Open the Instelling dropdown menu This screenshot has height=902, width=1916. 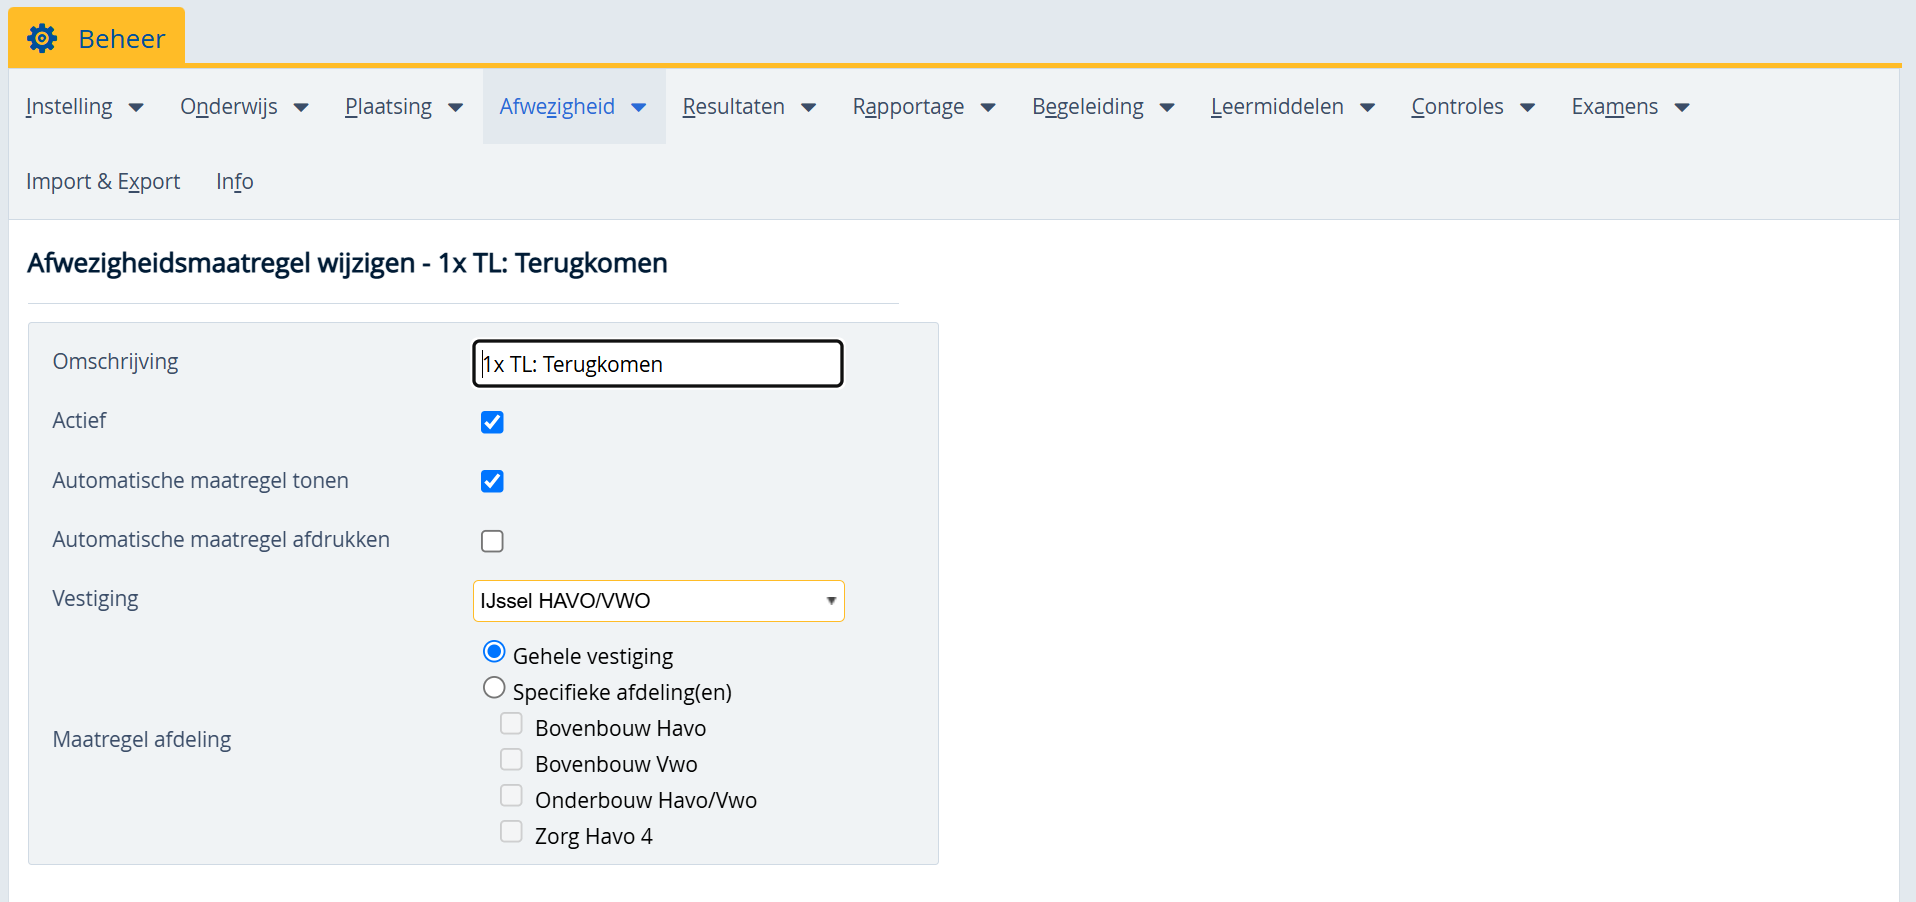84,107
